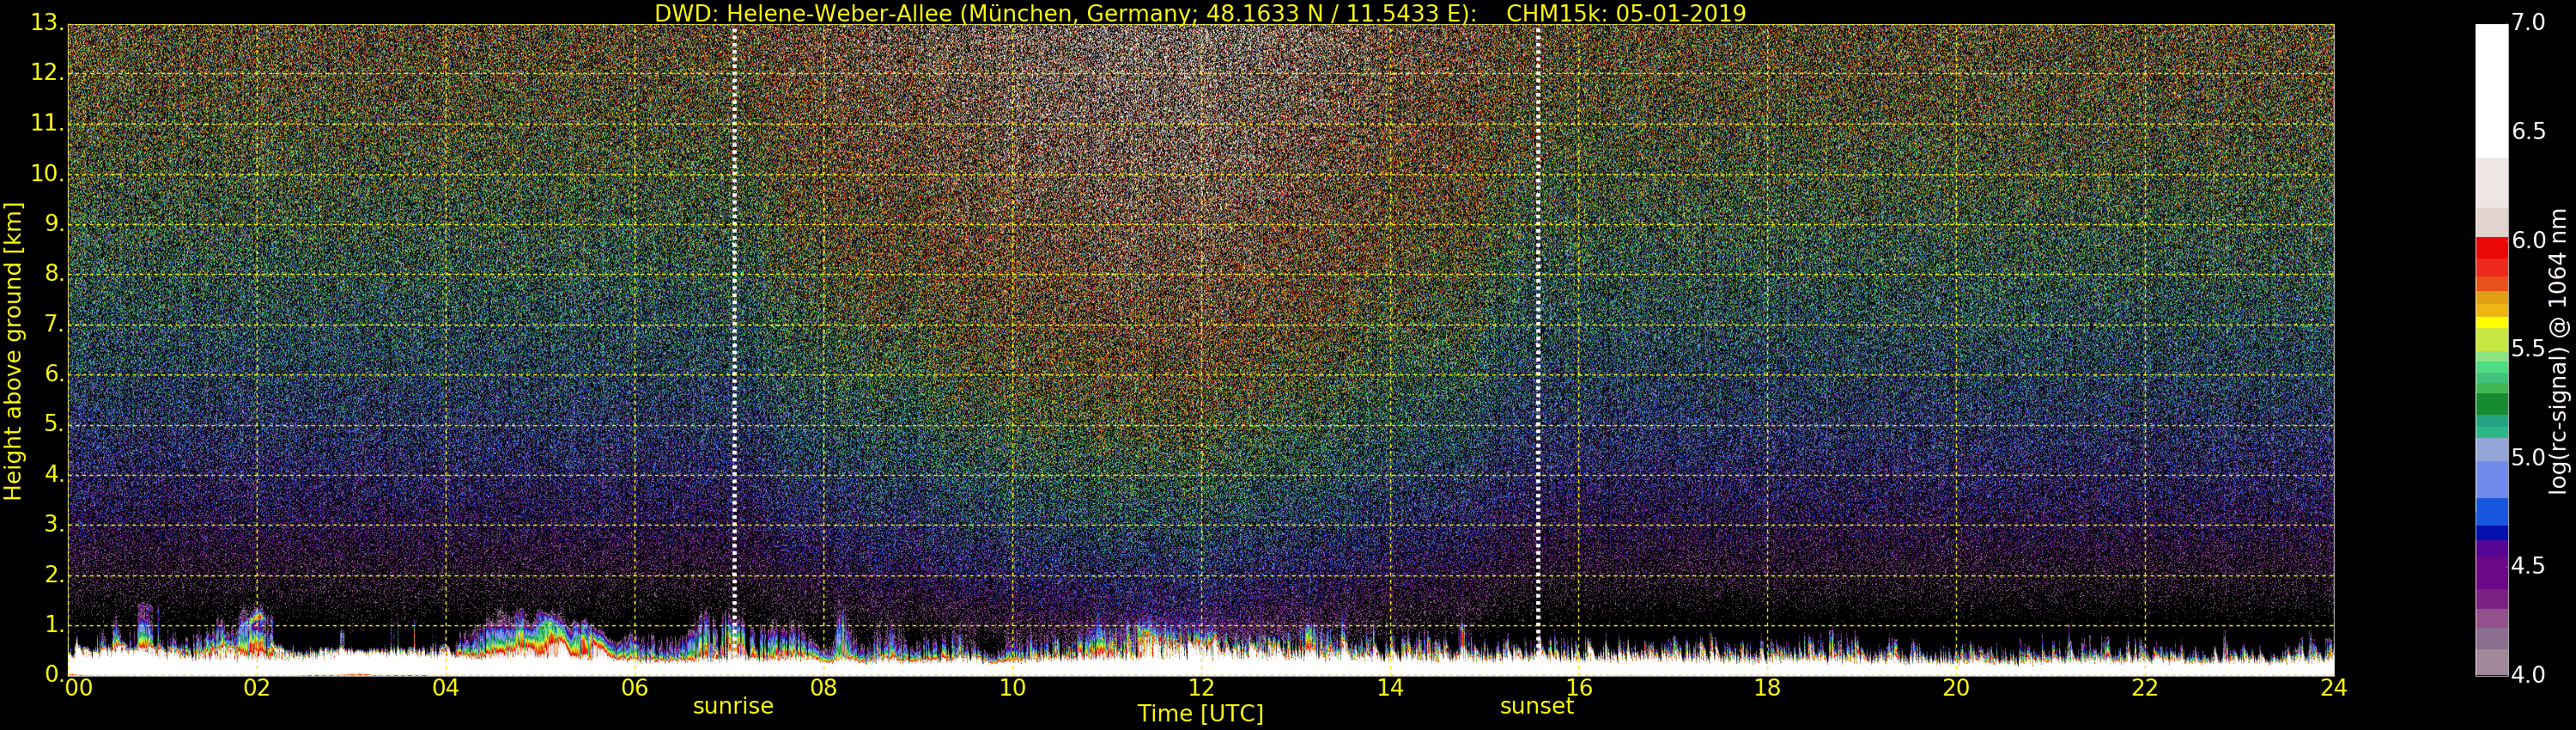The image size is (2576, 730).
Task: Click time-axis tick label '22'
Action: 2146,688
